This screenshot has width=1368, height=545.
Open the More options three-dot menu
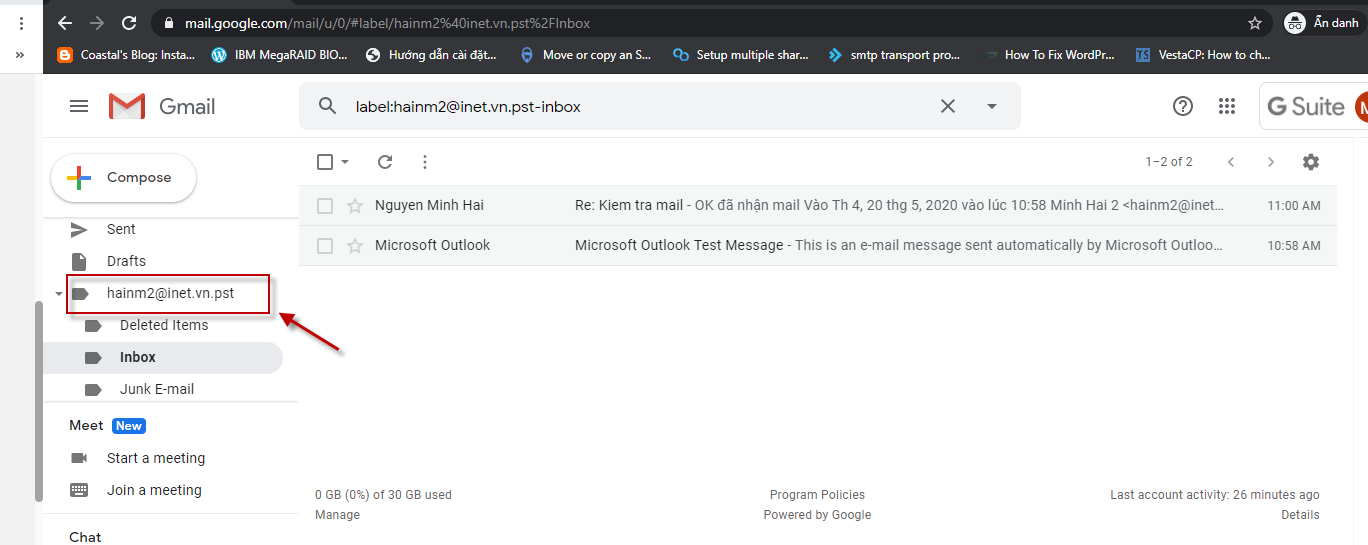tap(425, 161)
